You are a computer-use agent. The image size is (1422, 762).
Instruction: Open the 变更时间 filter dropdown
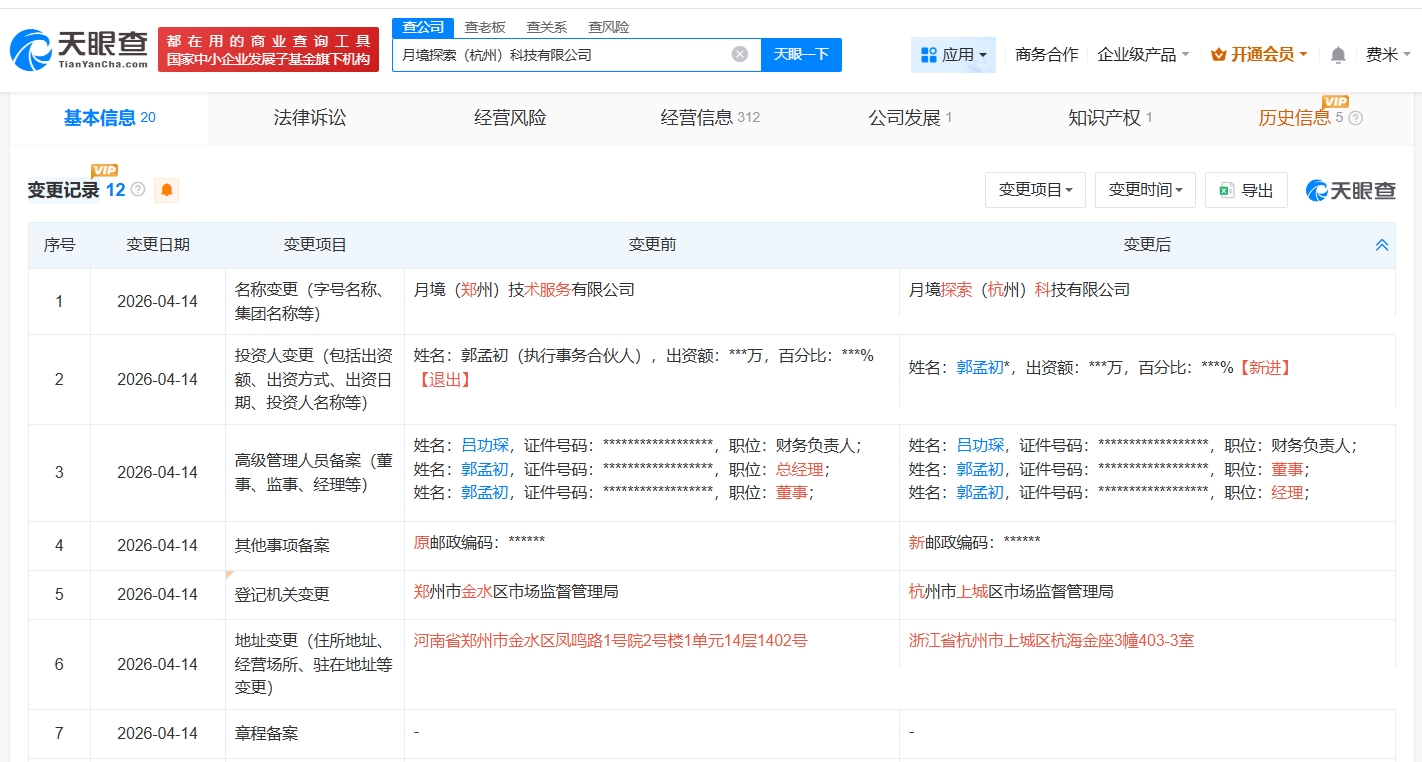(x=1145, y=190)
